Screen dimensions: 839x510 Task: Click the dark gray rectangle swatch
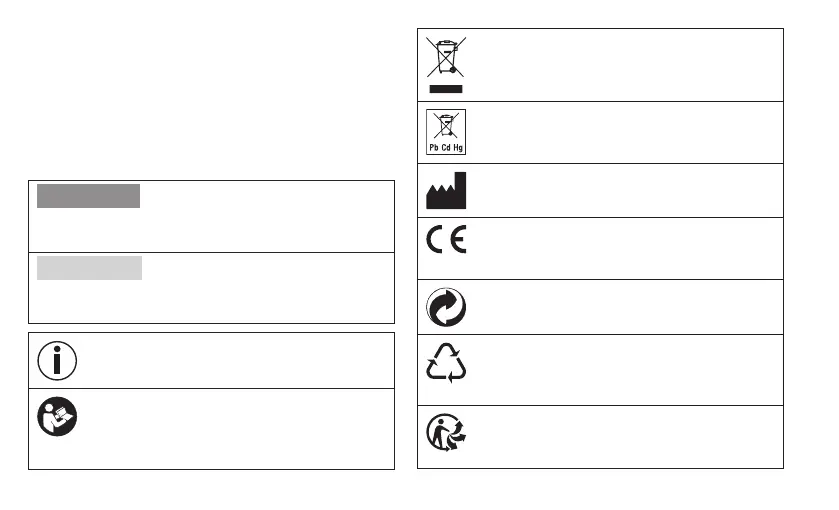tap(88, 196)
